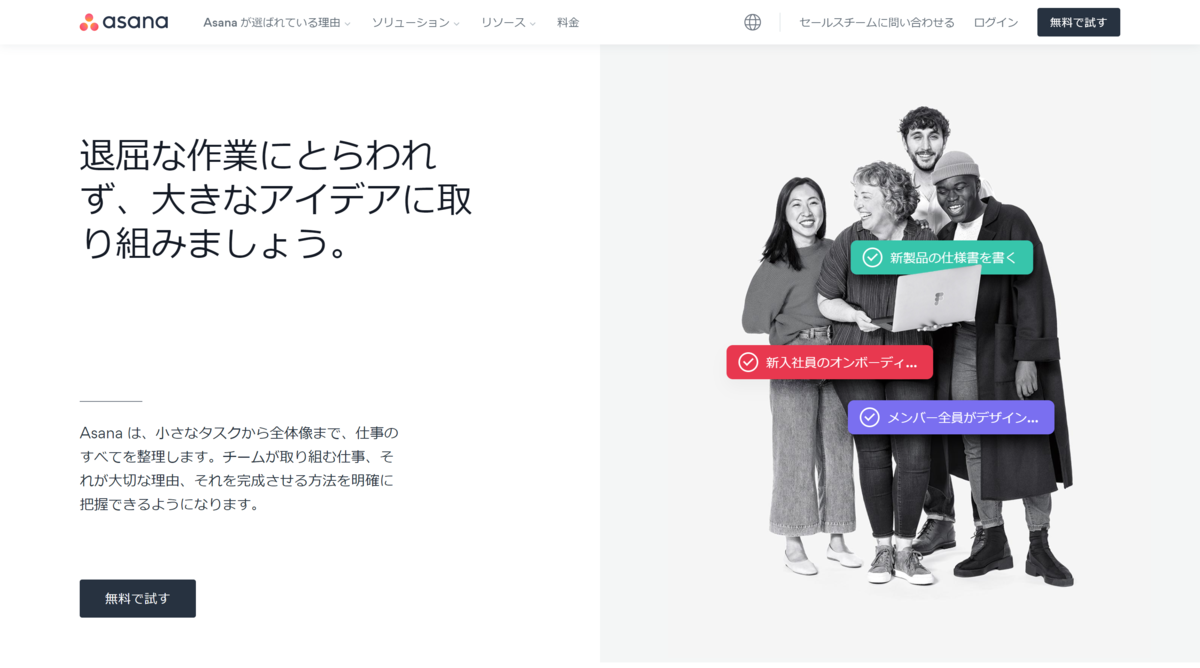
Task: Click the team photo of four people
Action: click(907, 345)
